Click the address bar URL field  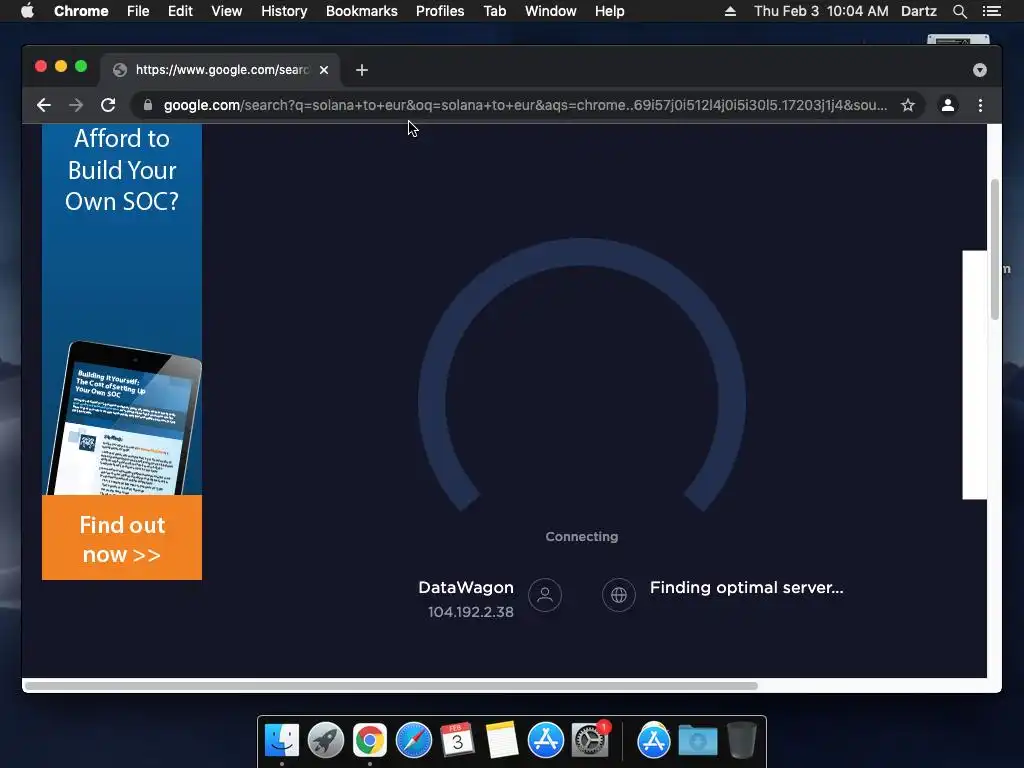click(524, 105)
